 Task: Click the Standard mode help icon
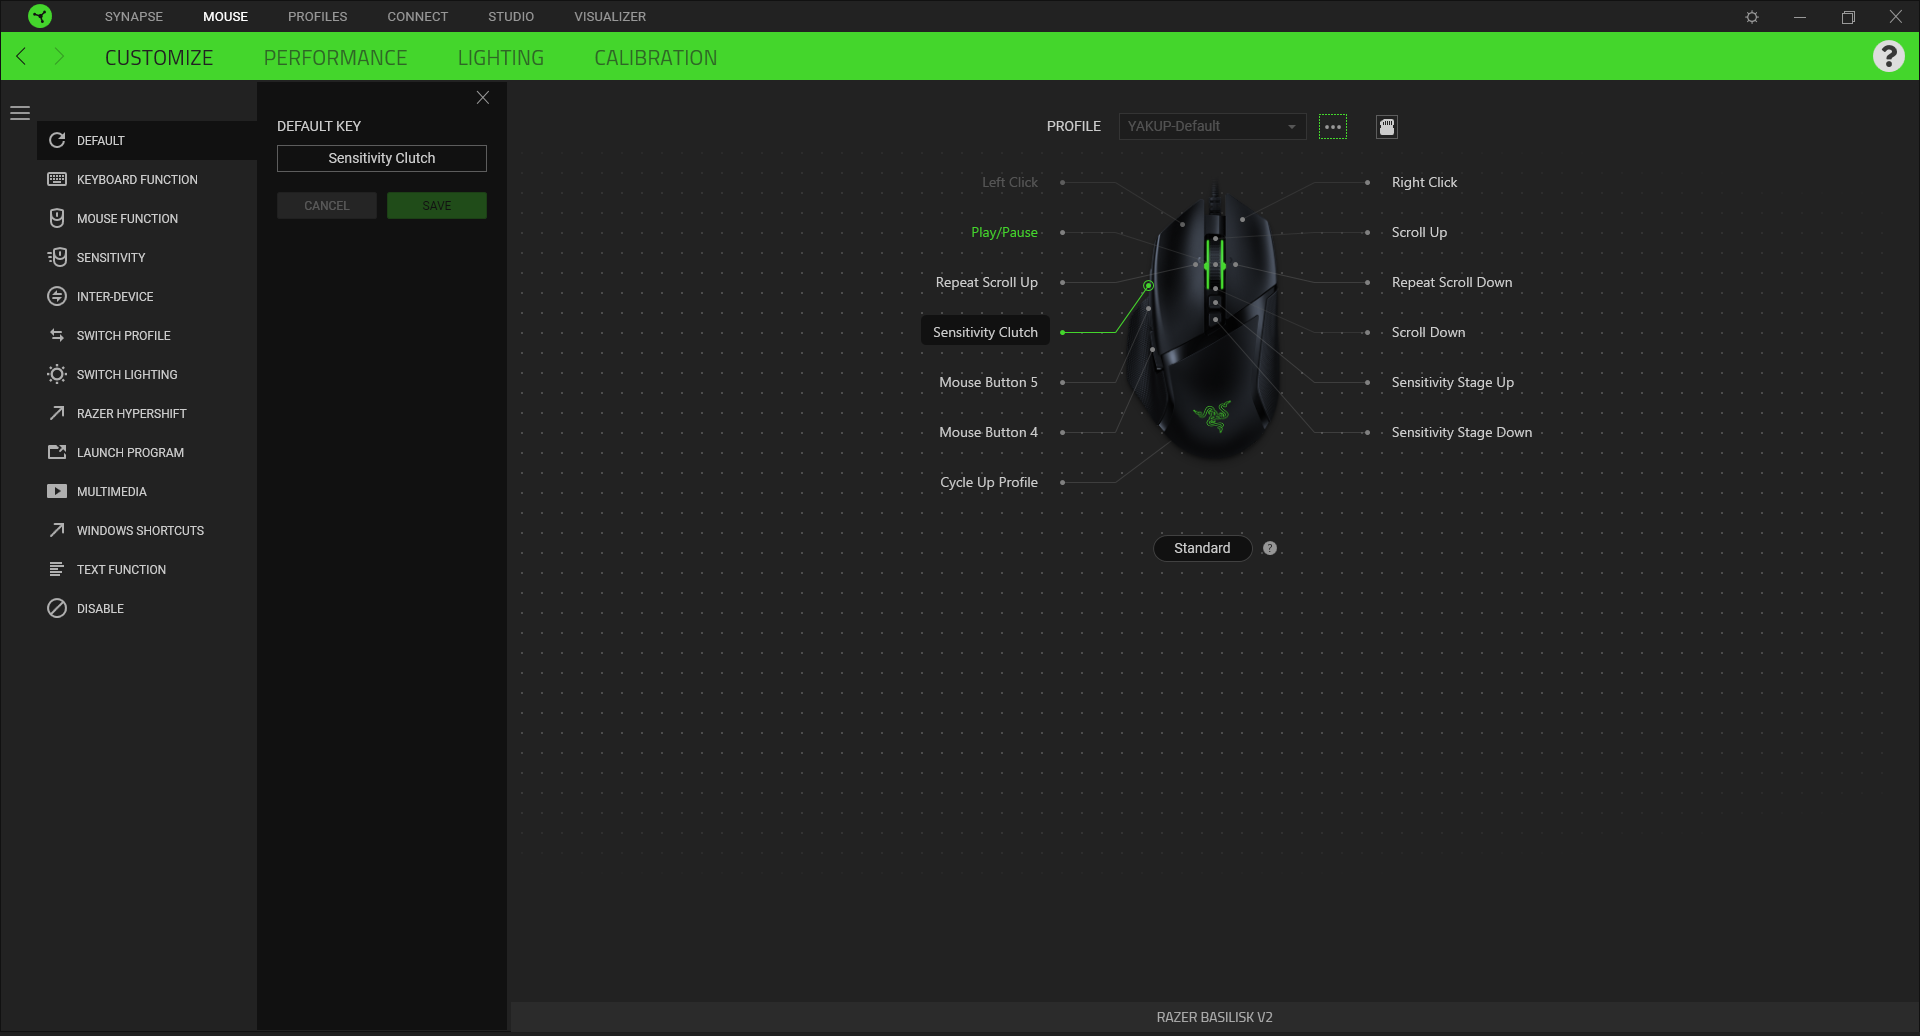1270,548
